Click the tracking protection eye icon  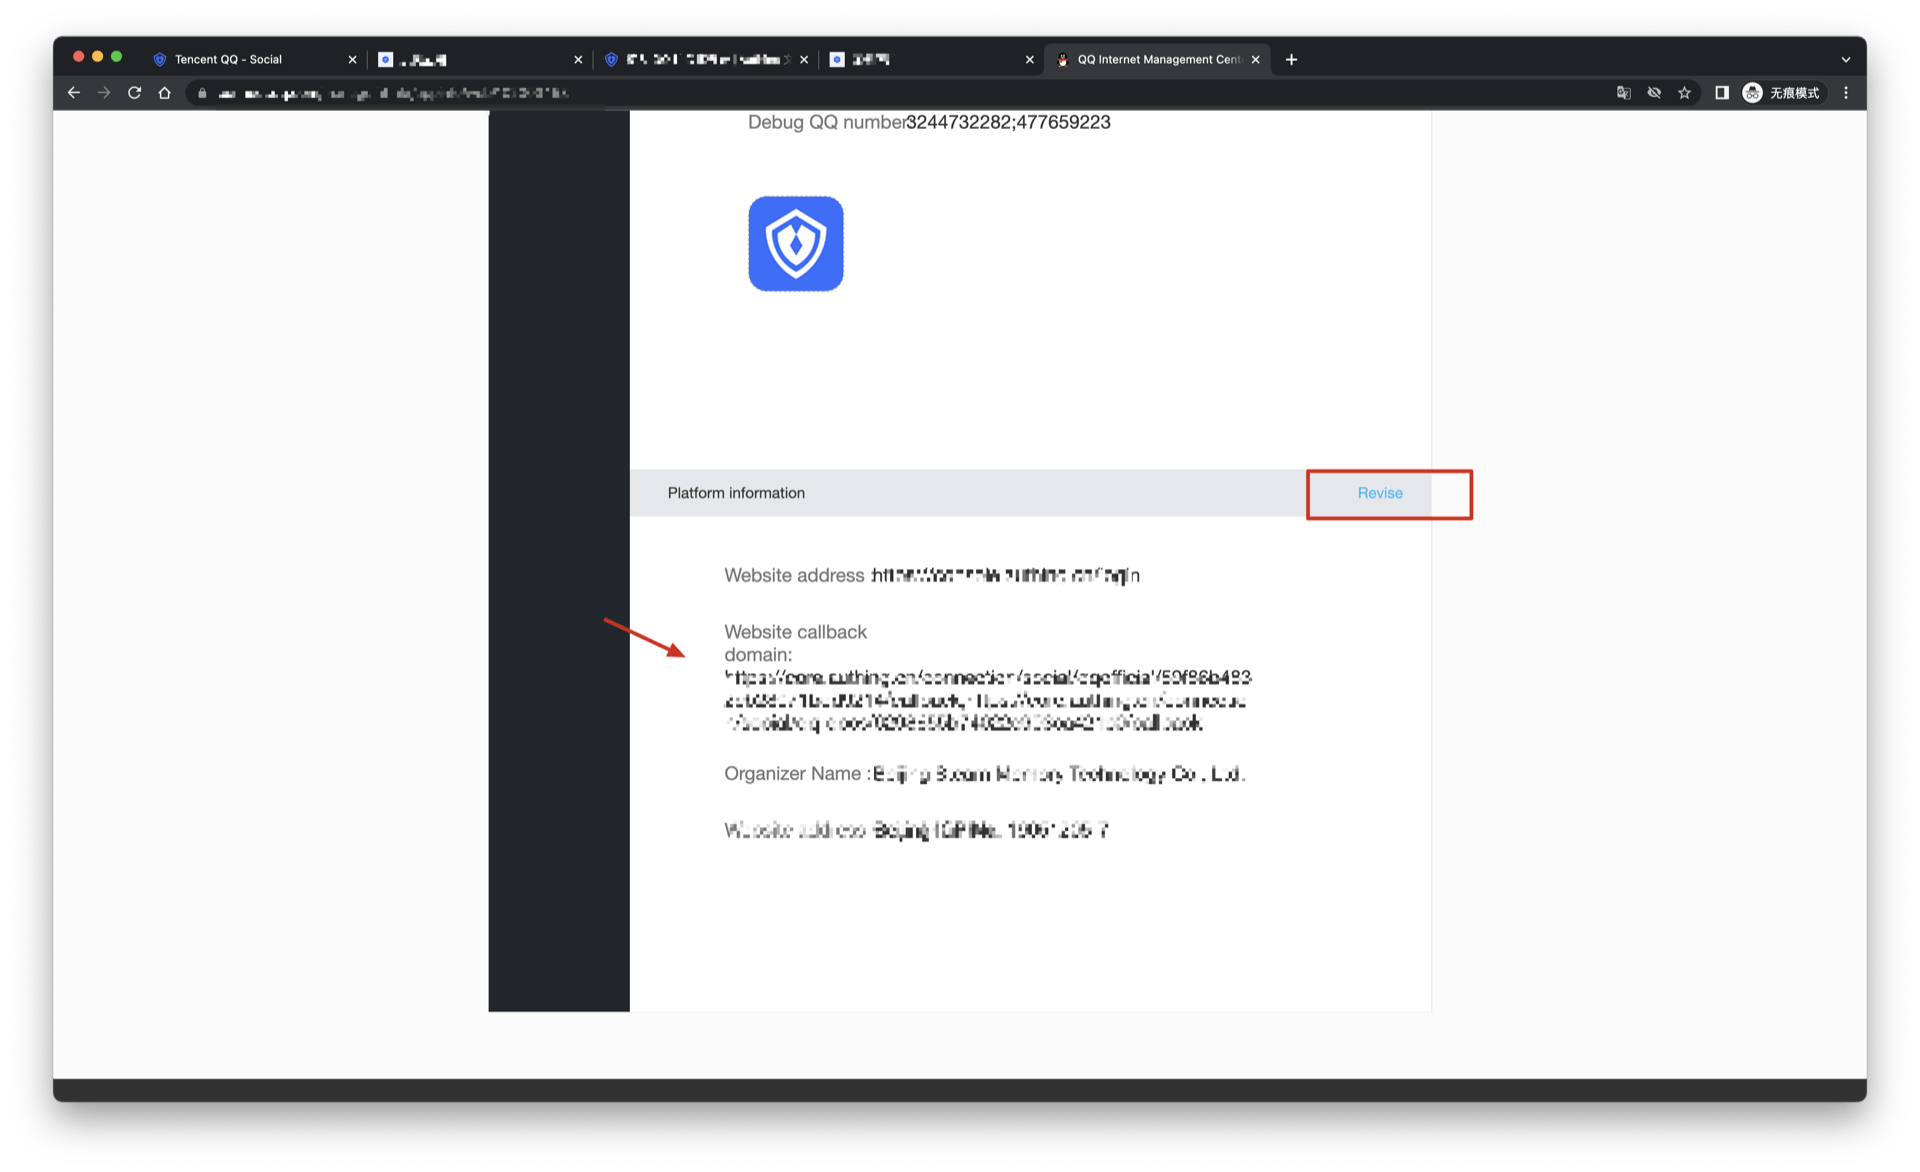pos(1654,93)
